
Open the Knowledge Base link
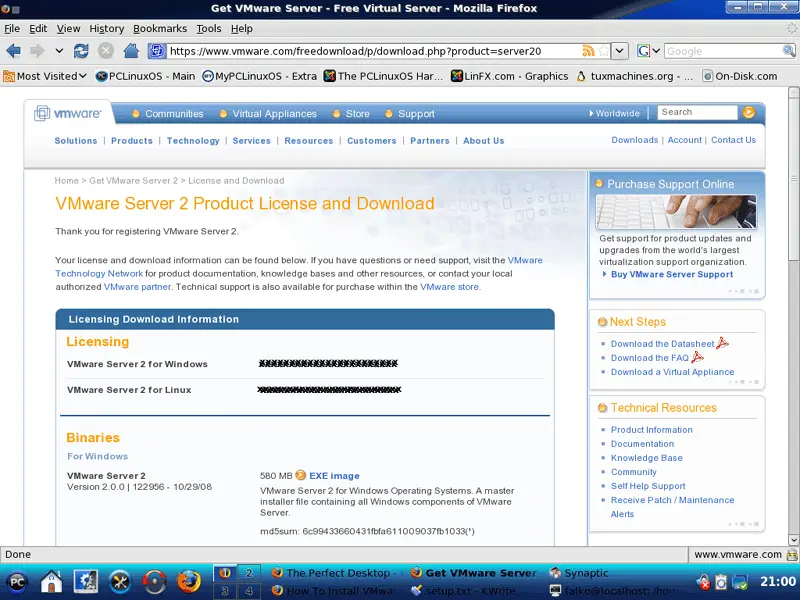click(646, 458)
